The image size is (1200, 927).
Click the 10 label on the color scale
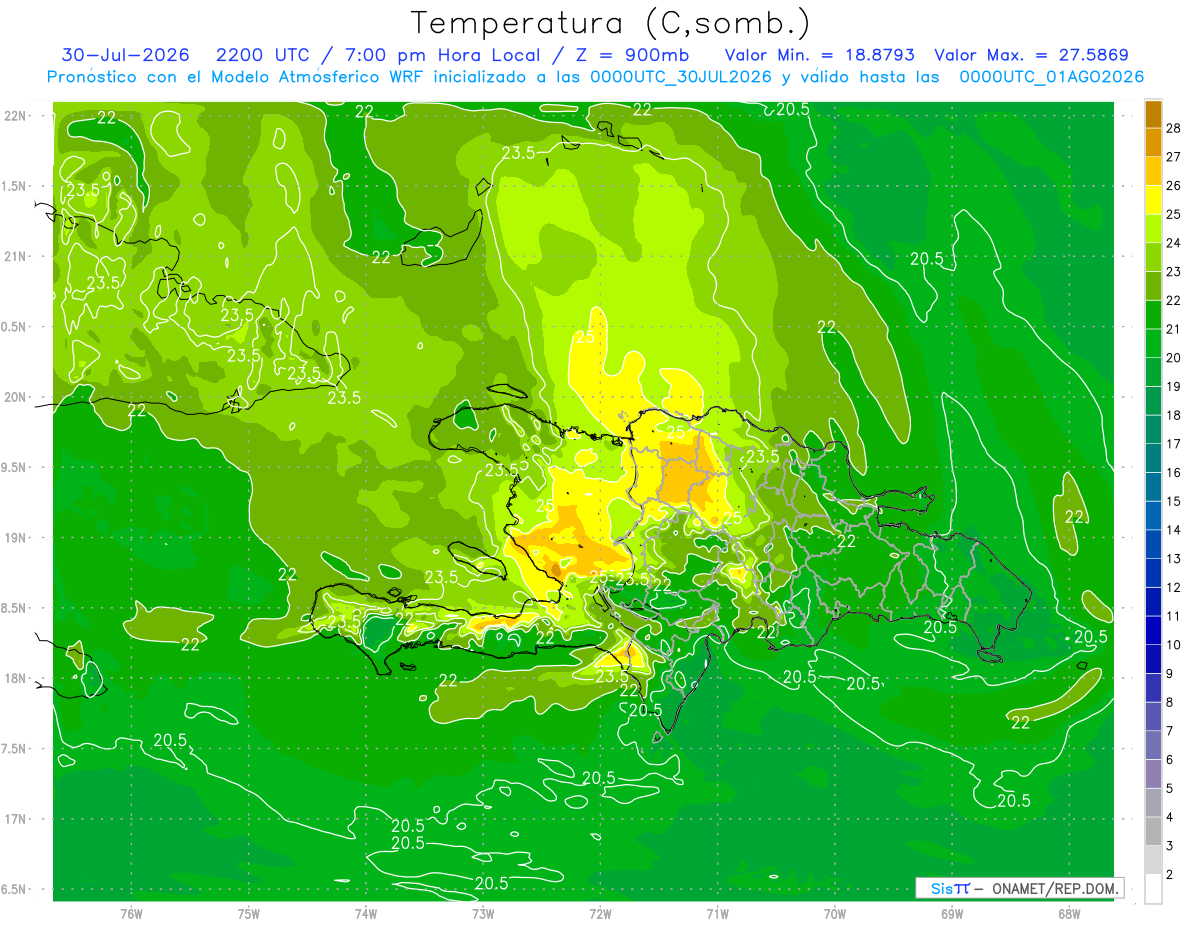(1174, 645)
